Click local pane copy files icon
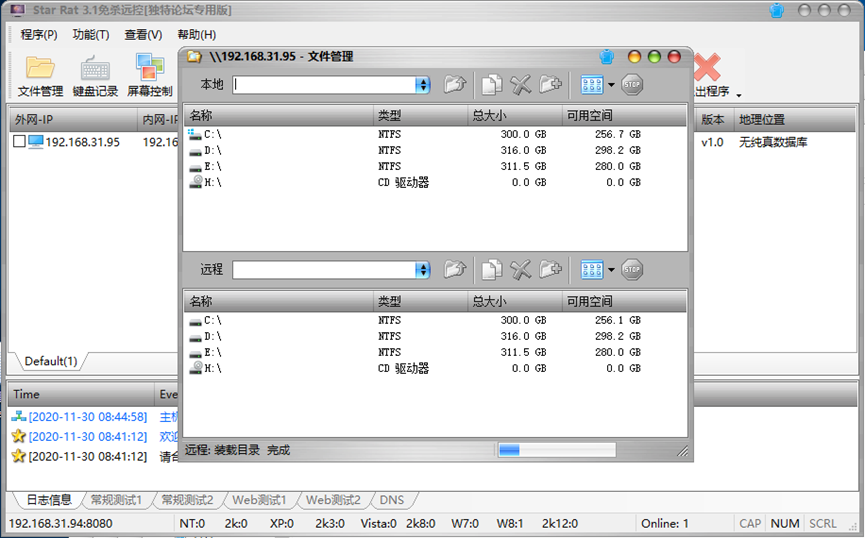The image size is (865, 538). (492, 84)
